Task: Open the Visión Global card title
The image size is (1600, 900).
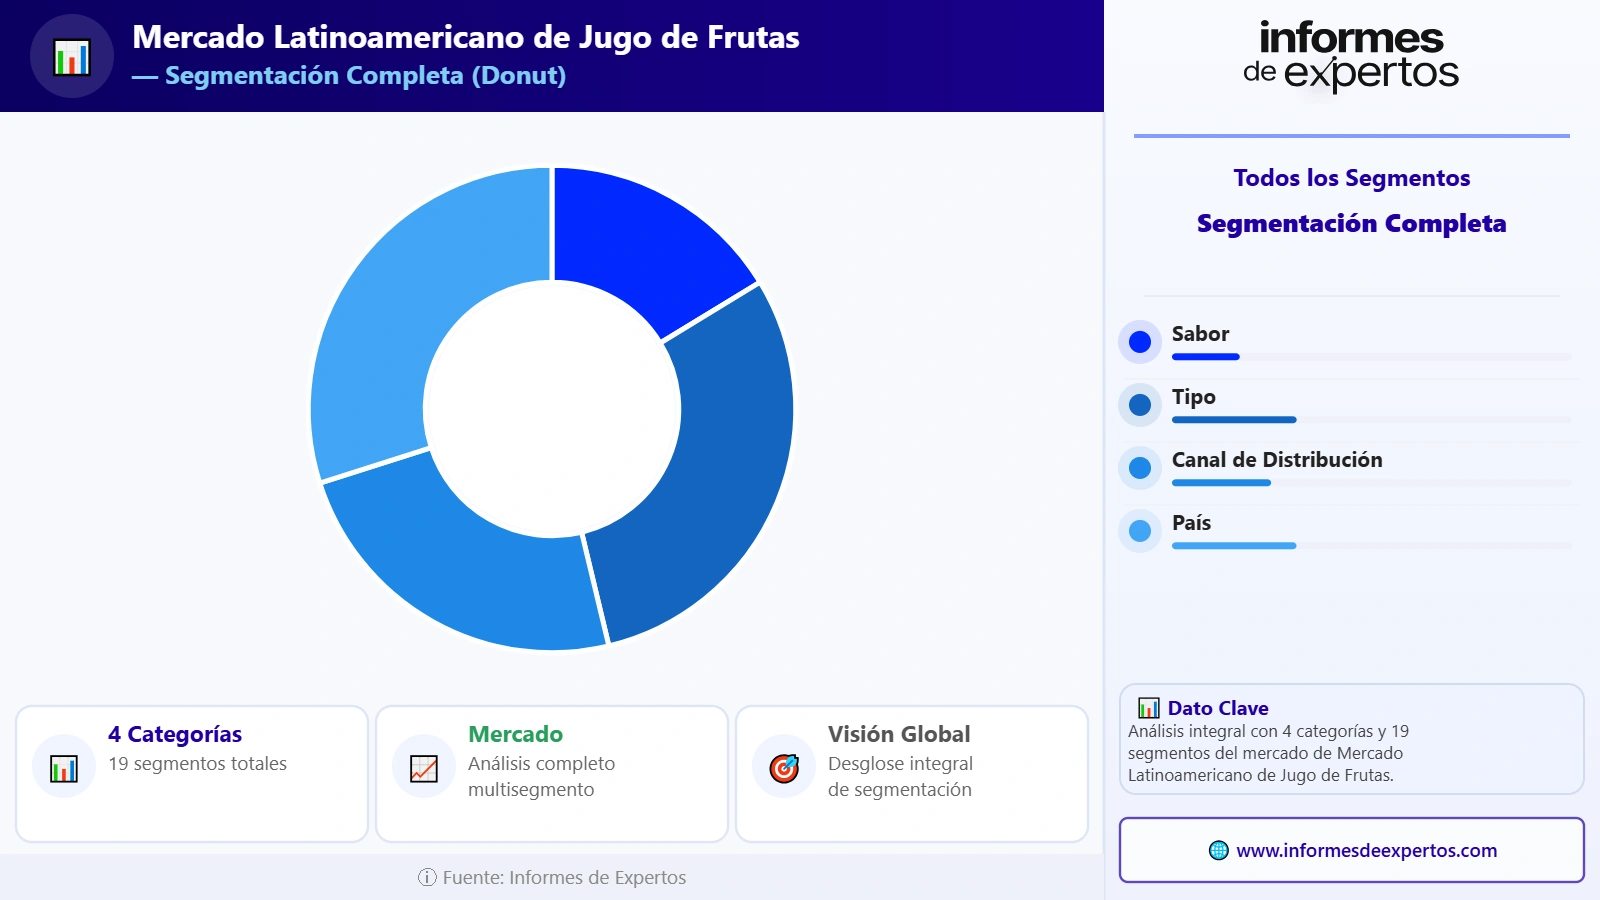Action: [x=899, y=734]
